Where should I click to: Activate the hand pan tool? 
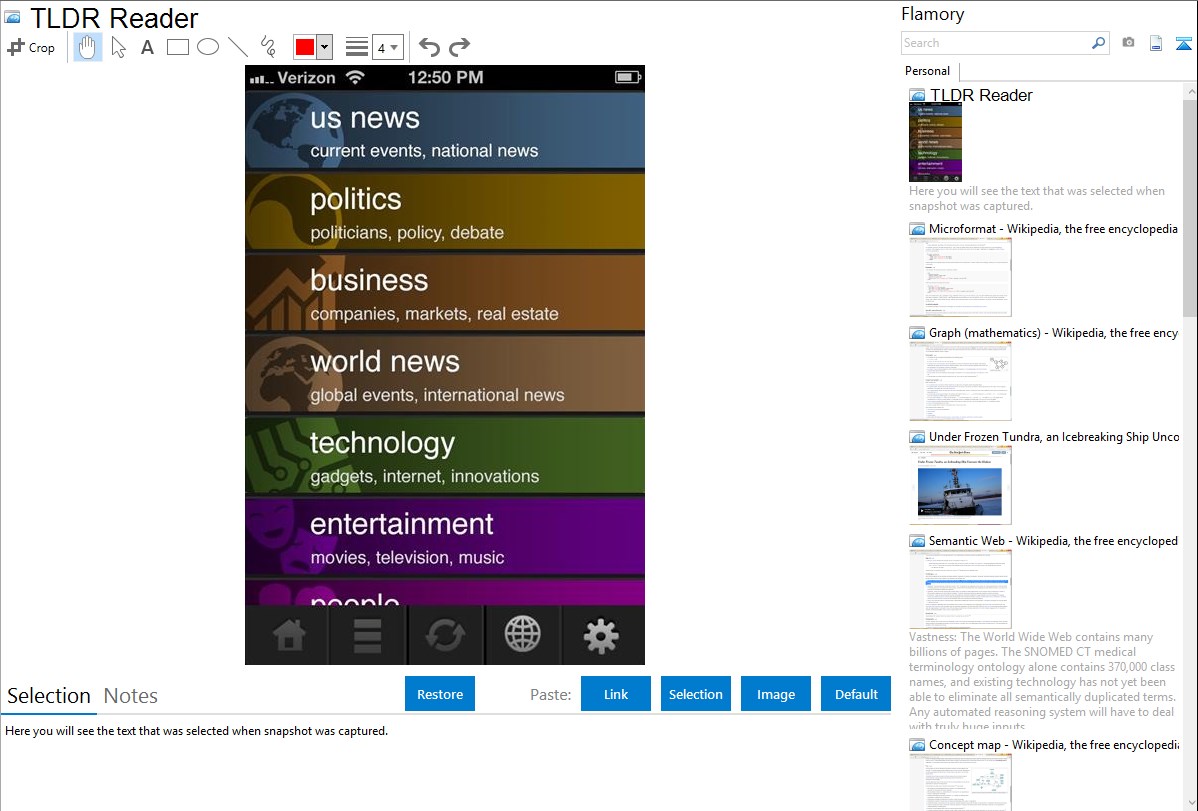click(87, 47)
